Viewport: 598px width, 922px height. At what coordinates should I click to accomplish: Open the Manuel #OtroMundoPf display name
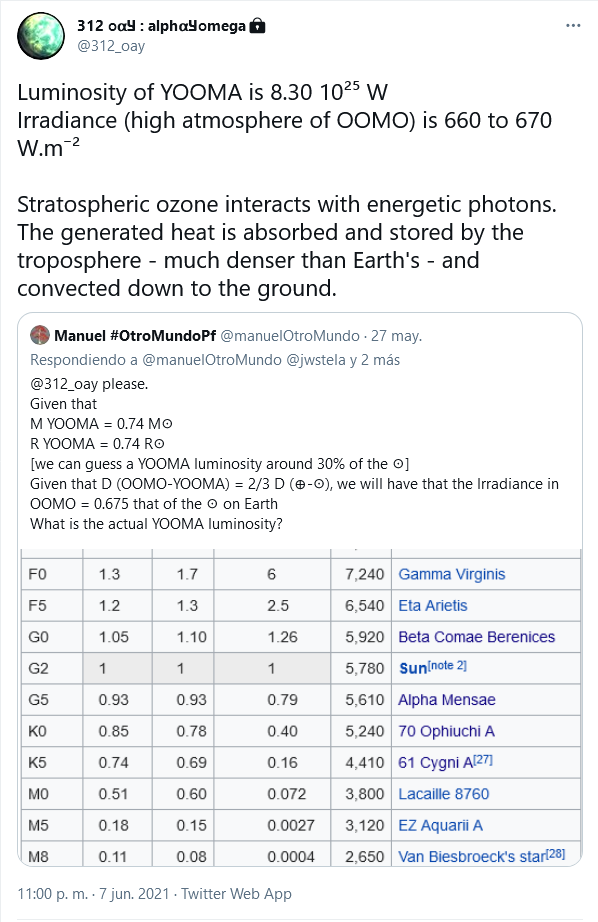135,336
